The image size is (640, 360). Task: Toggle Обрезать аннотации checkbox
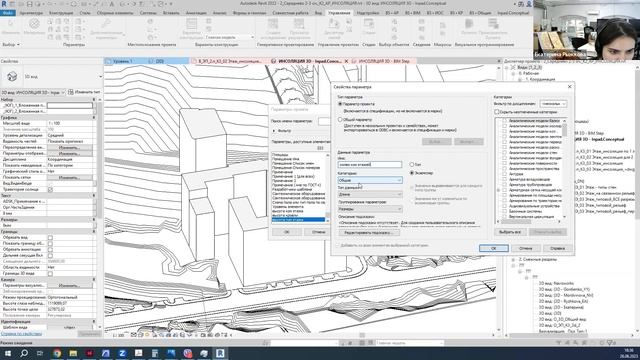pyautogui.click(x=50, y=249)
